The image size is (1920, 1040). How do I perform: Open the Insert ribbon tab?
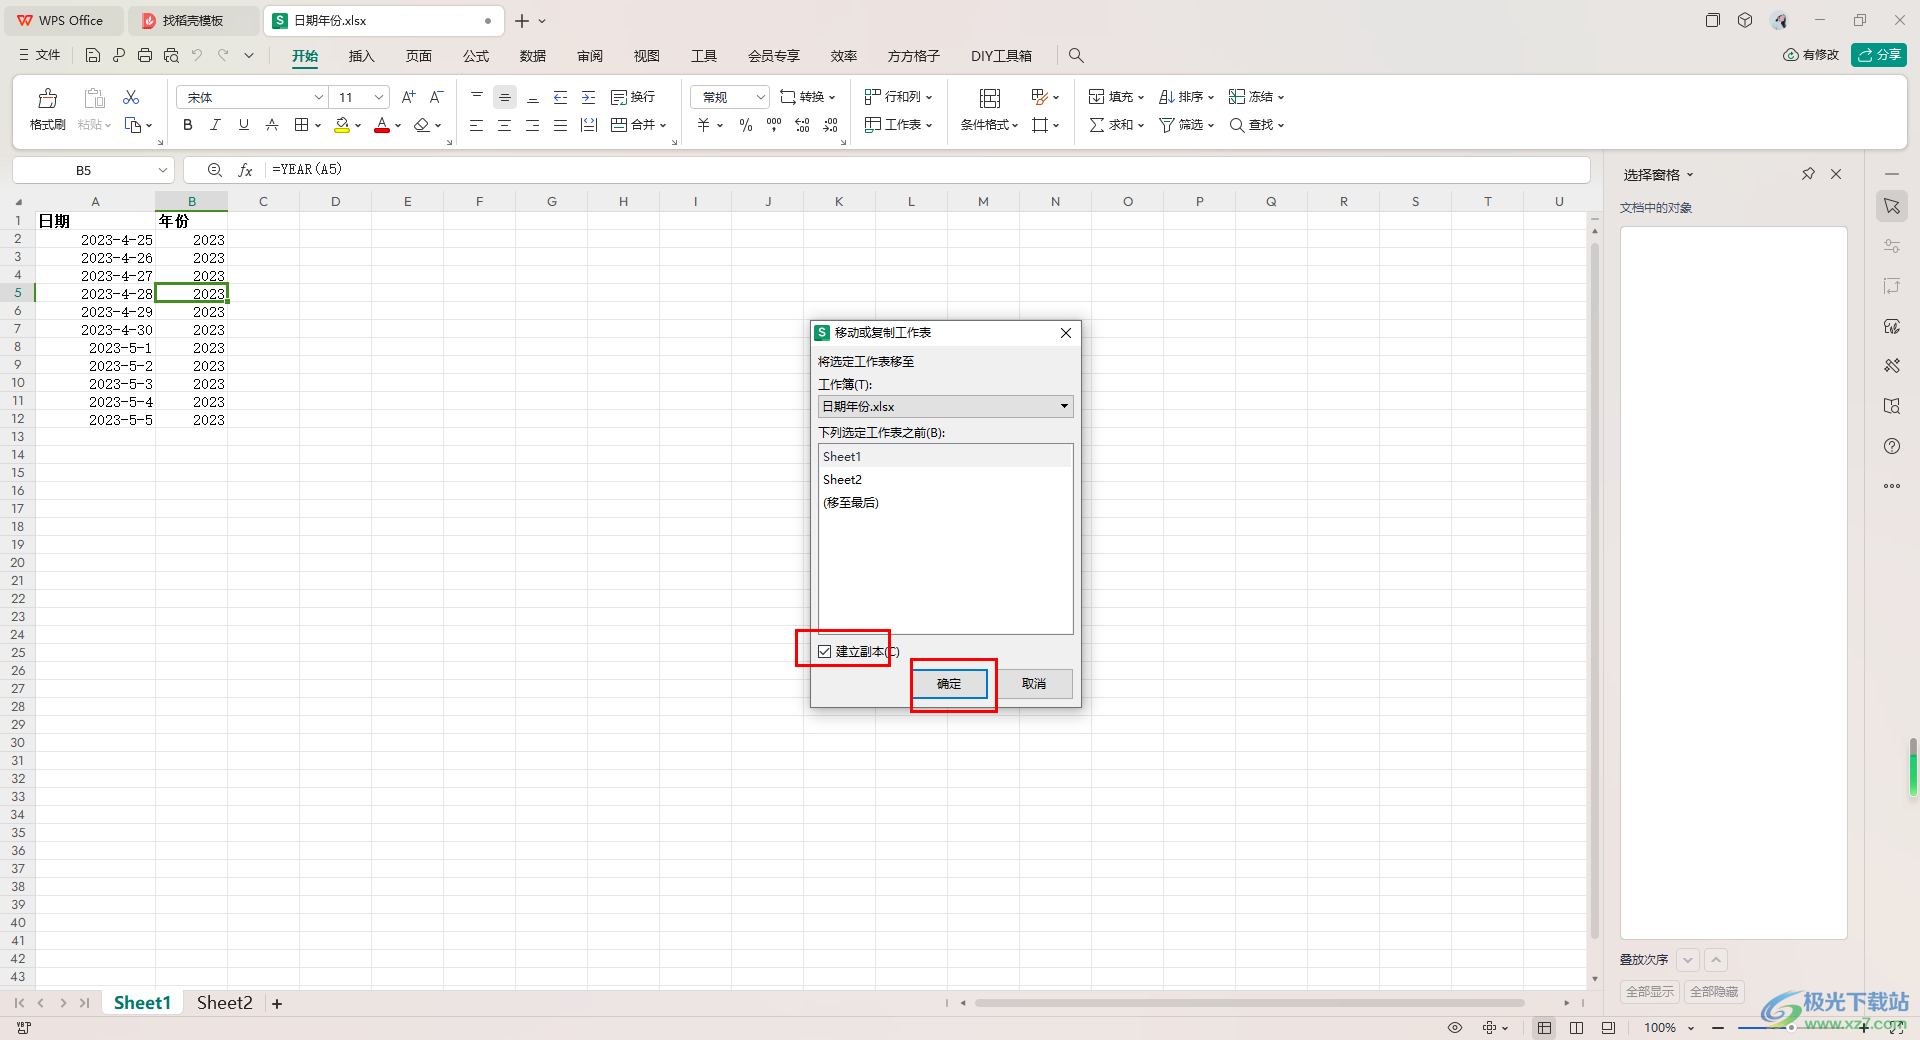(x=361, y=56)
